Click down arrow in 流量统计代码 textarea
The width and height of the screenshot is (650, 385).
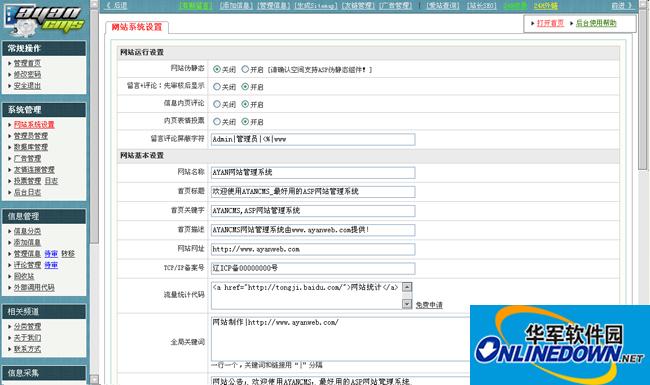pyautogui.click(x=407, y=304)
